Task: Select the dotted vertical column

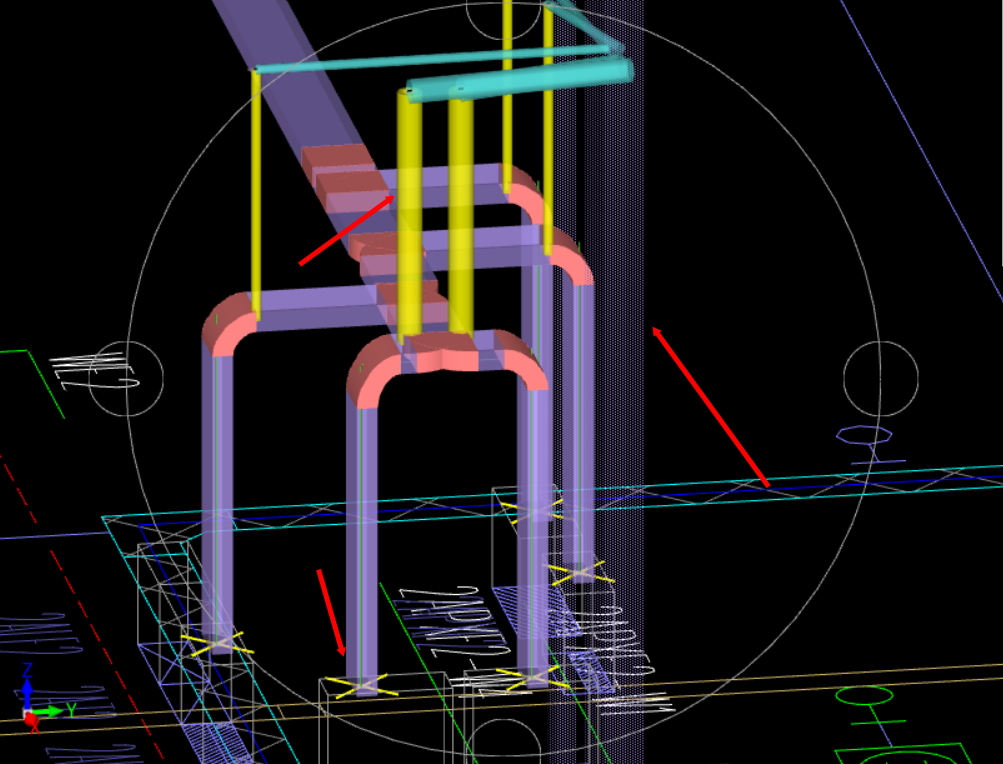Action: (x=596, y=384)
